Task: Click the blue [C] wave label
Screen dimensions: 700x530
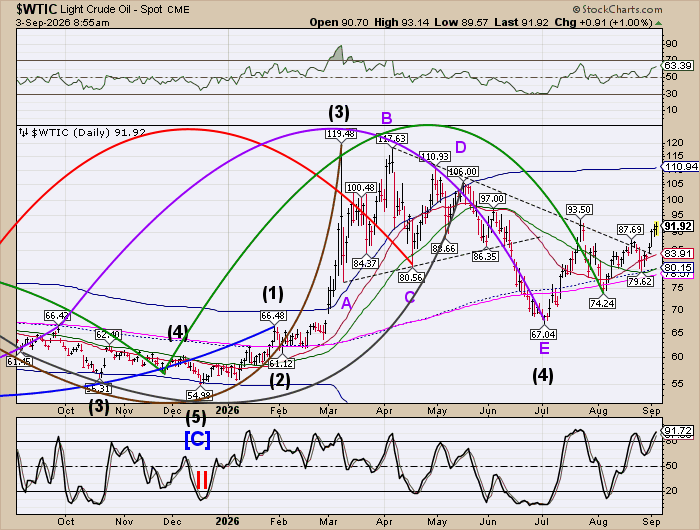Action: (x=197, y=440)
